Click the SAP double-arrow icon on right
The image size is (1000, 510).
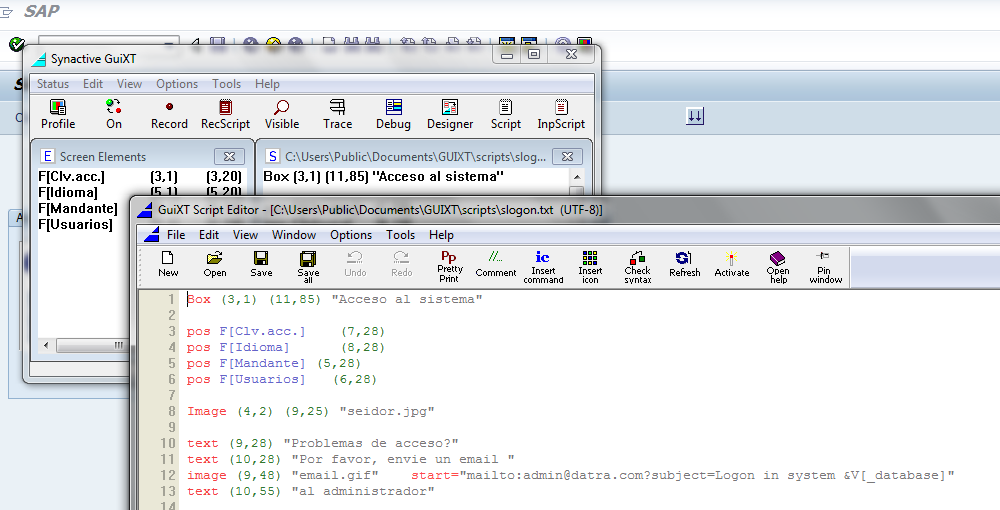(695, 116)
